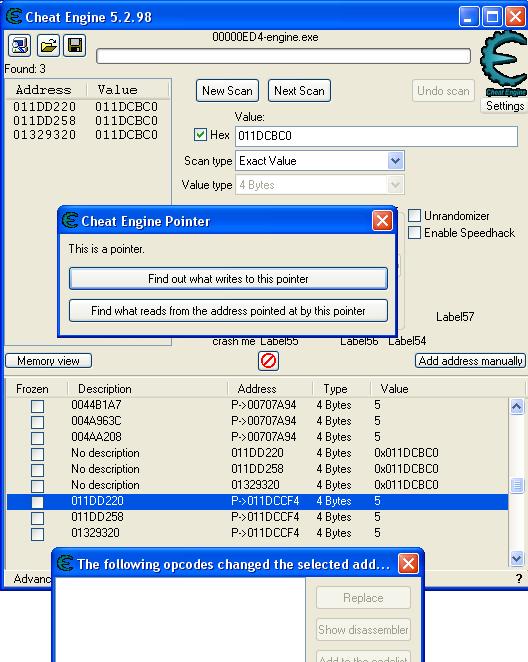This screenshot has width=528, height=662.
Task: Click value 5 of selected 011DD220 row
Action: coord(377,501)
